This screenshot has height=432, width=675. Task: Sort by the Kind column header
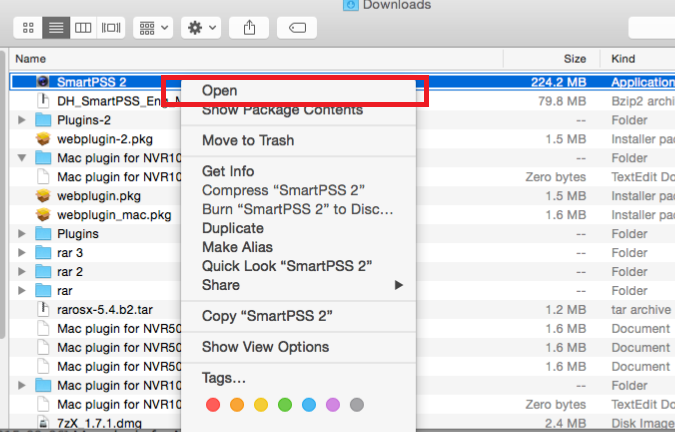pyautogui.click(x=638, y=59)
